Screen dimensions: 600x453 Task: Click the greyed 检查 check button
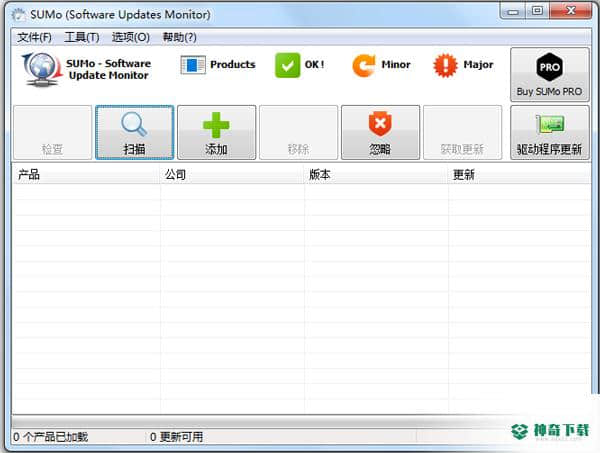[x=52, y=132]
